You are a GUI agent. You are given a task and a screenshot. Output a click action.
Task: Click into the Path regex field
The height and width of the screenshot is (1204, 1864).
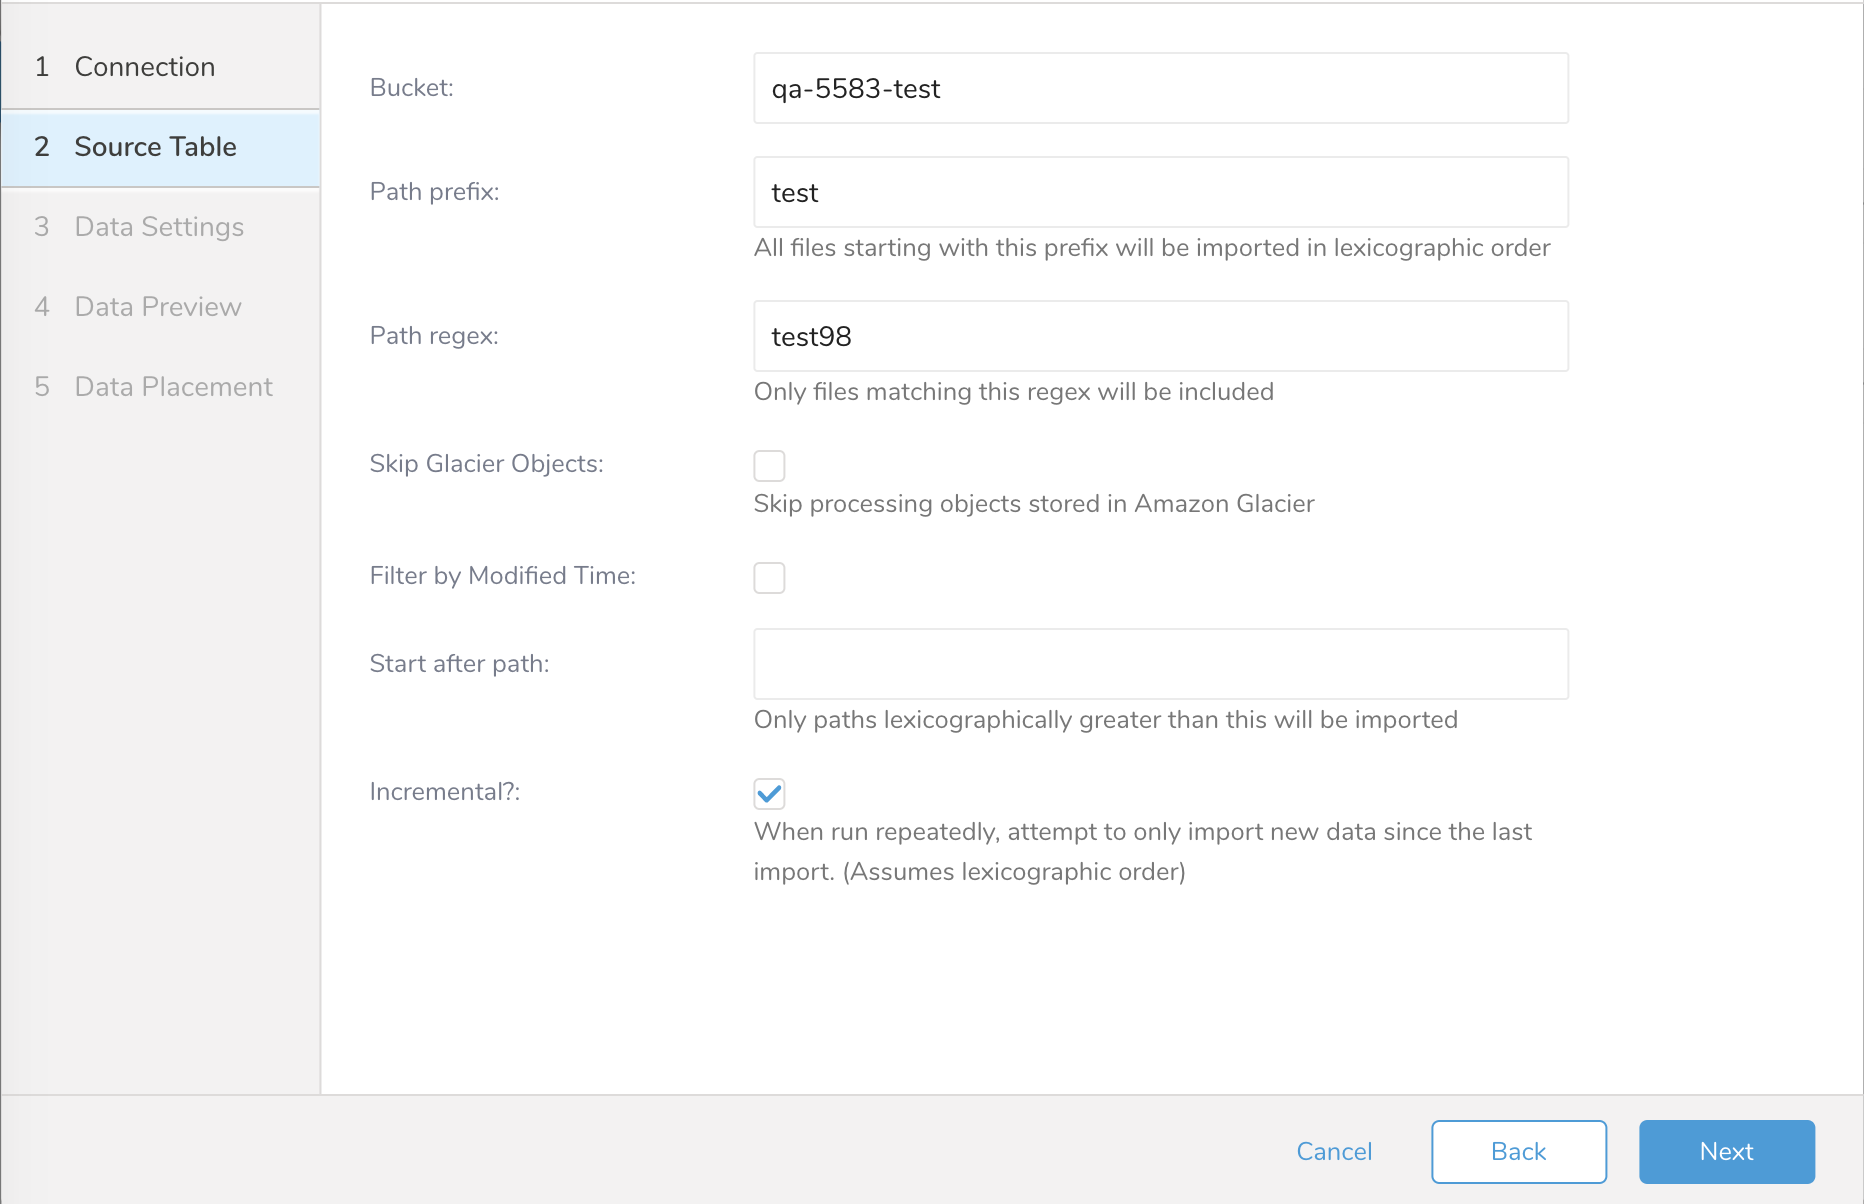1160,337
